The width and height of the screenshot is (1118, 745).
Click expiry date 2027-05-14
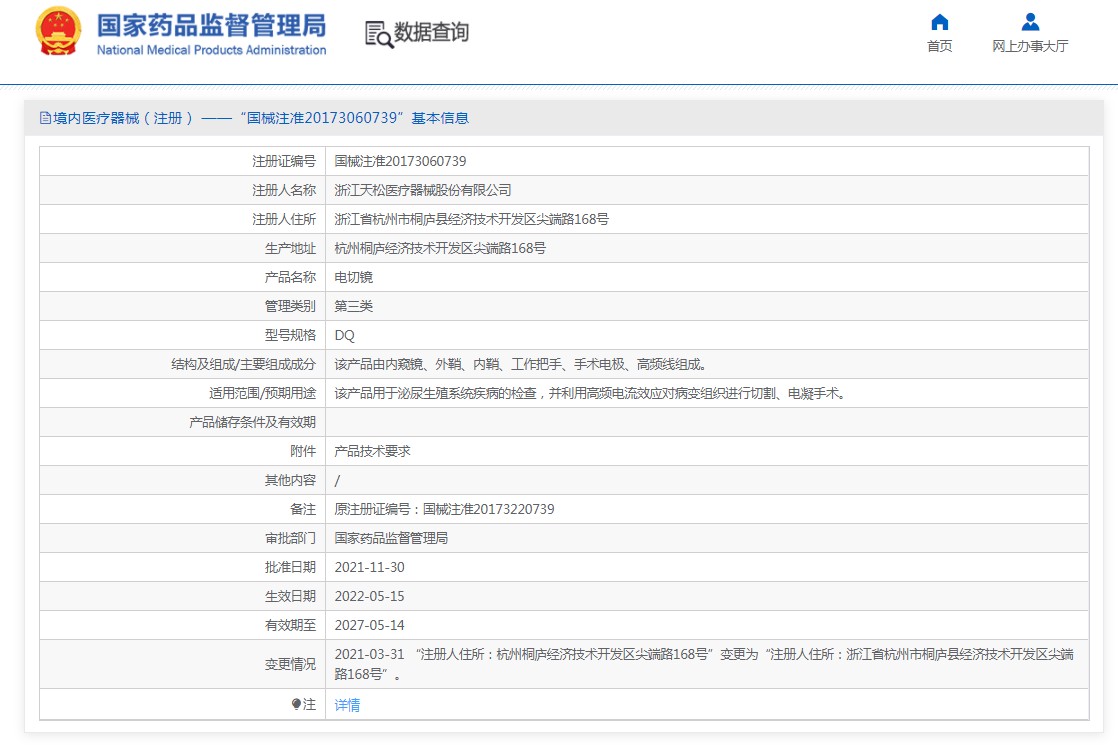click(369, 625)
